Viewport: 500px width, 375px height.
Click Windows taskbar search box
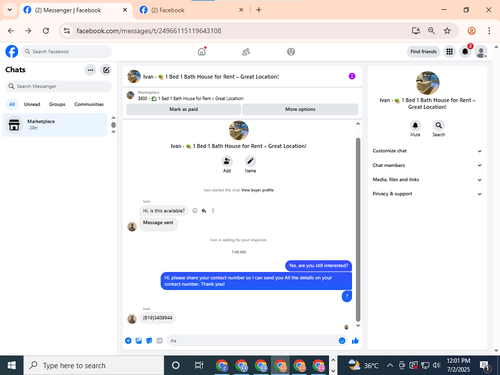coord(94,366)
